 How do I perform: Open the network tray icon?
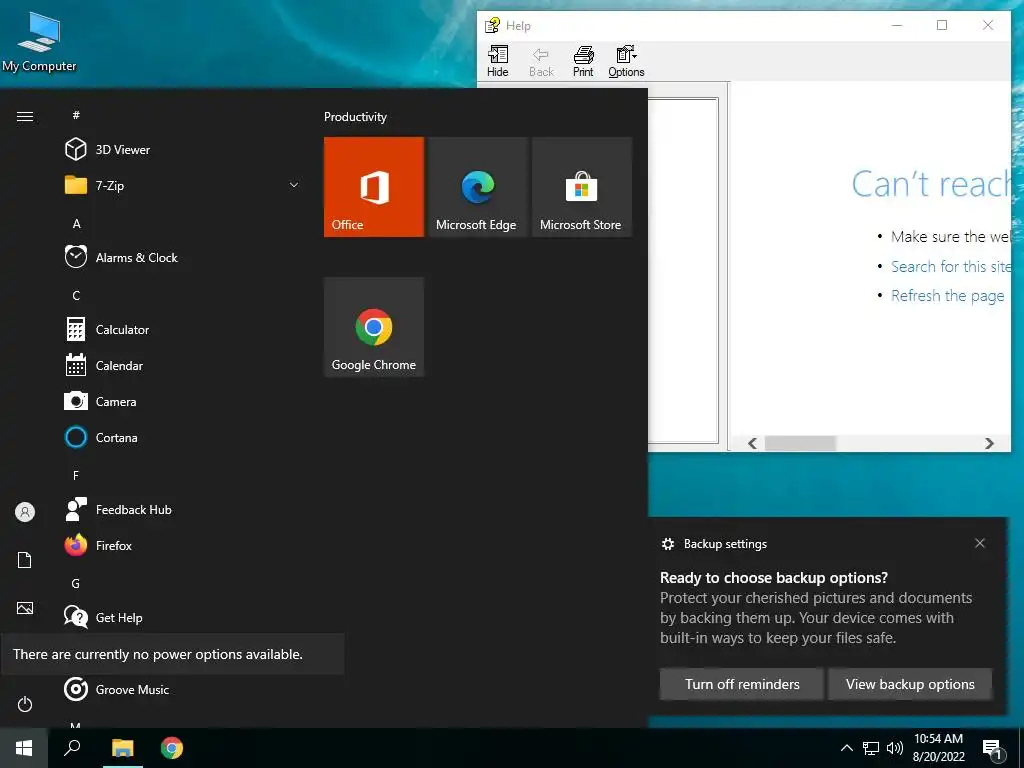pos(871,748)
